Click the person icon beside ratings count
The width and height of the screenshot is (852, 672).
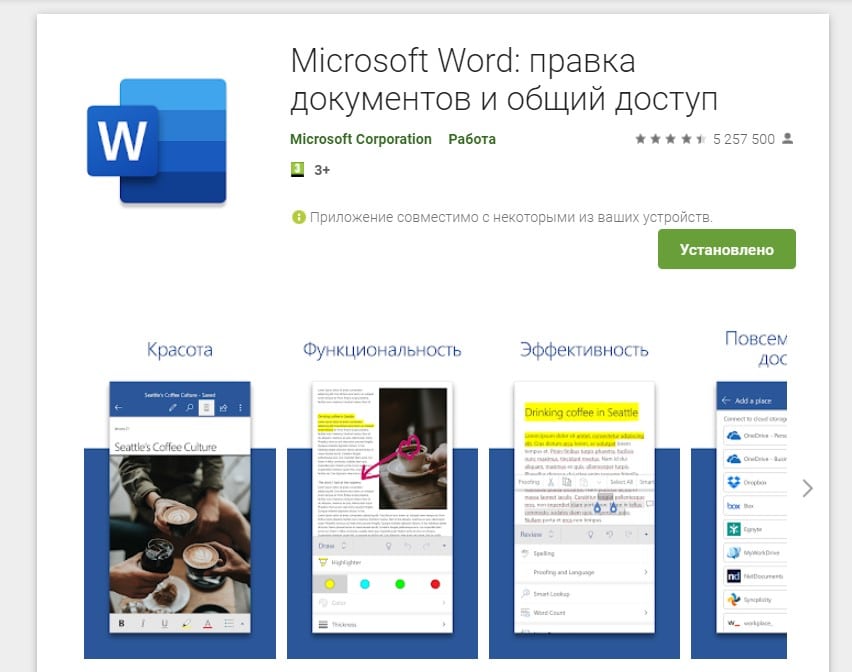tap(787, 139)
